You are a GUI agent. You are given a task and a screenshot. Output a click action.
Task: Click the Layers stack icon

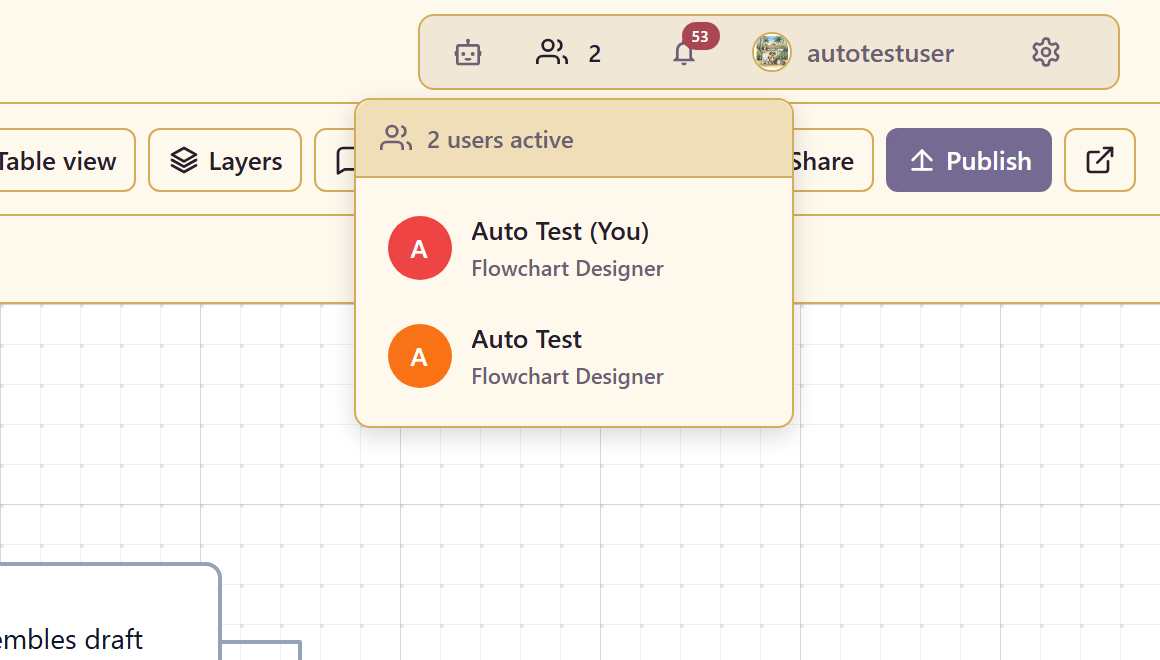pyautogui.click(x=184, y=161)
